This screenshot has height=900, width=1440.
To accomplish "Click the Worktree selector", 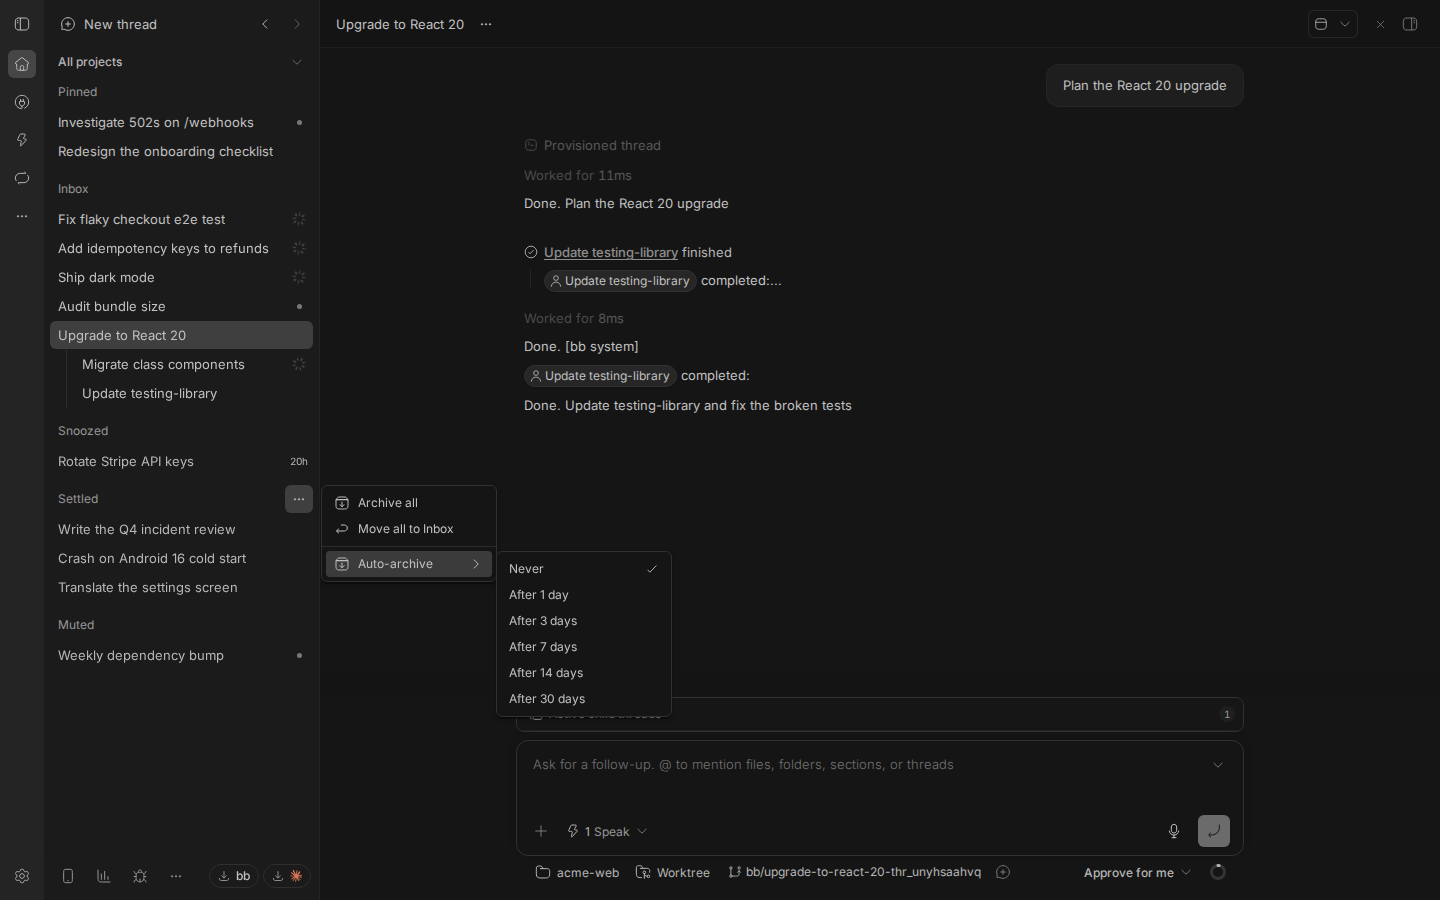I will (673, 872).
